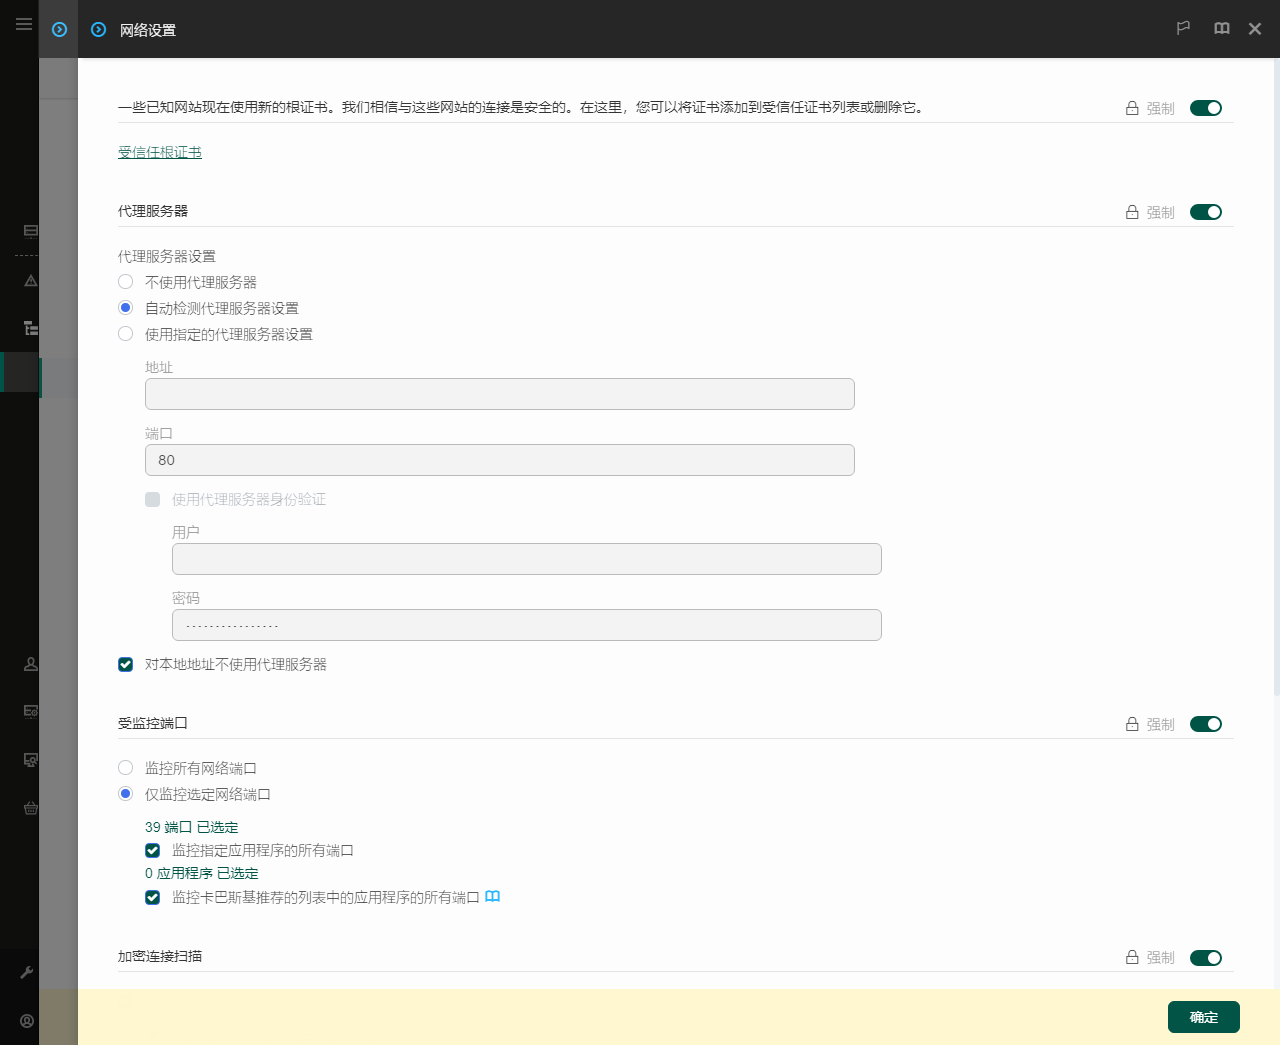Close the 网络设置 panel with X
This screenshot has width=1280, height=1045.
(1255, 29)
